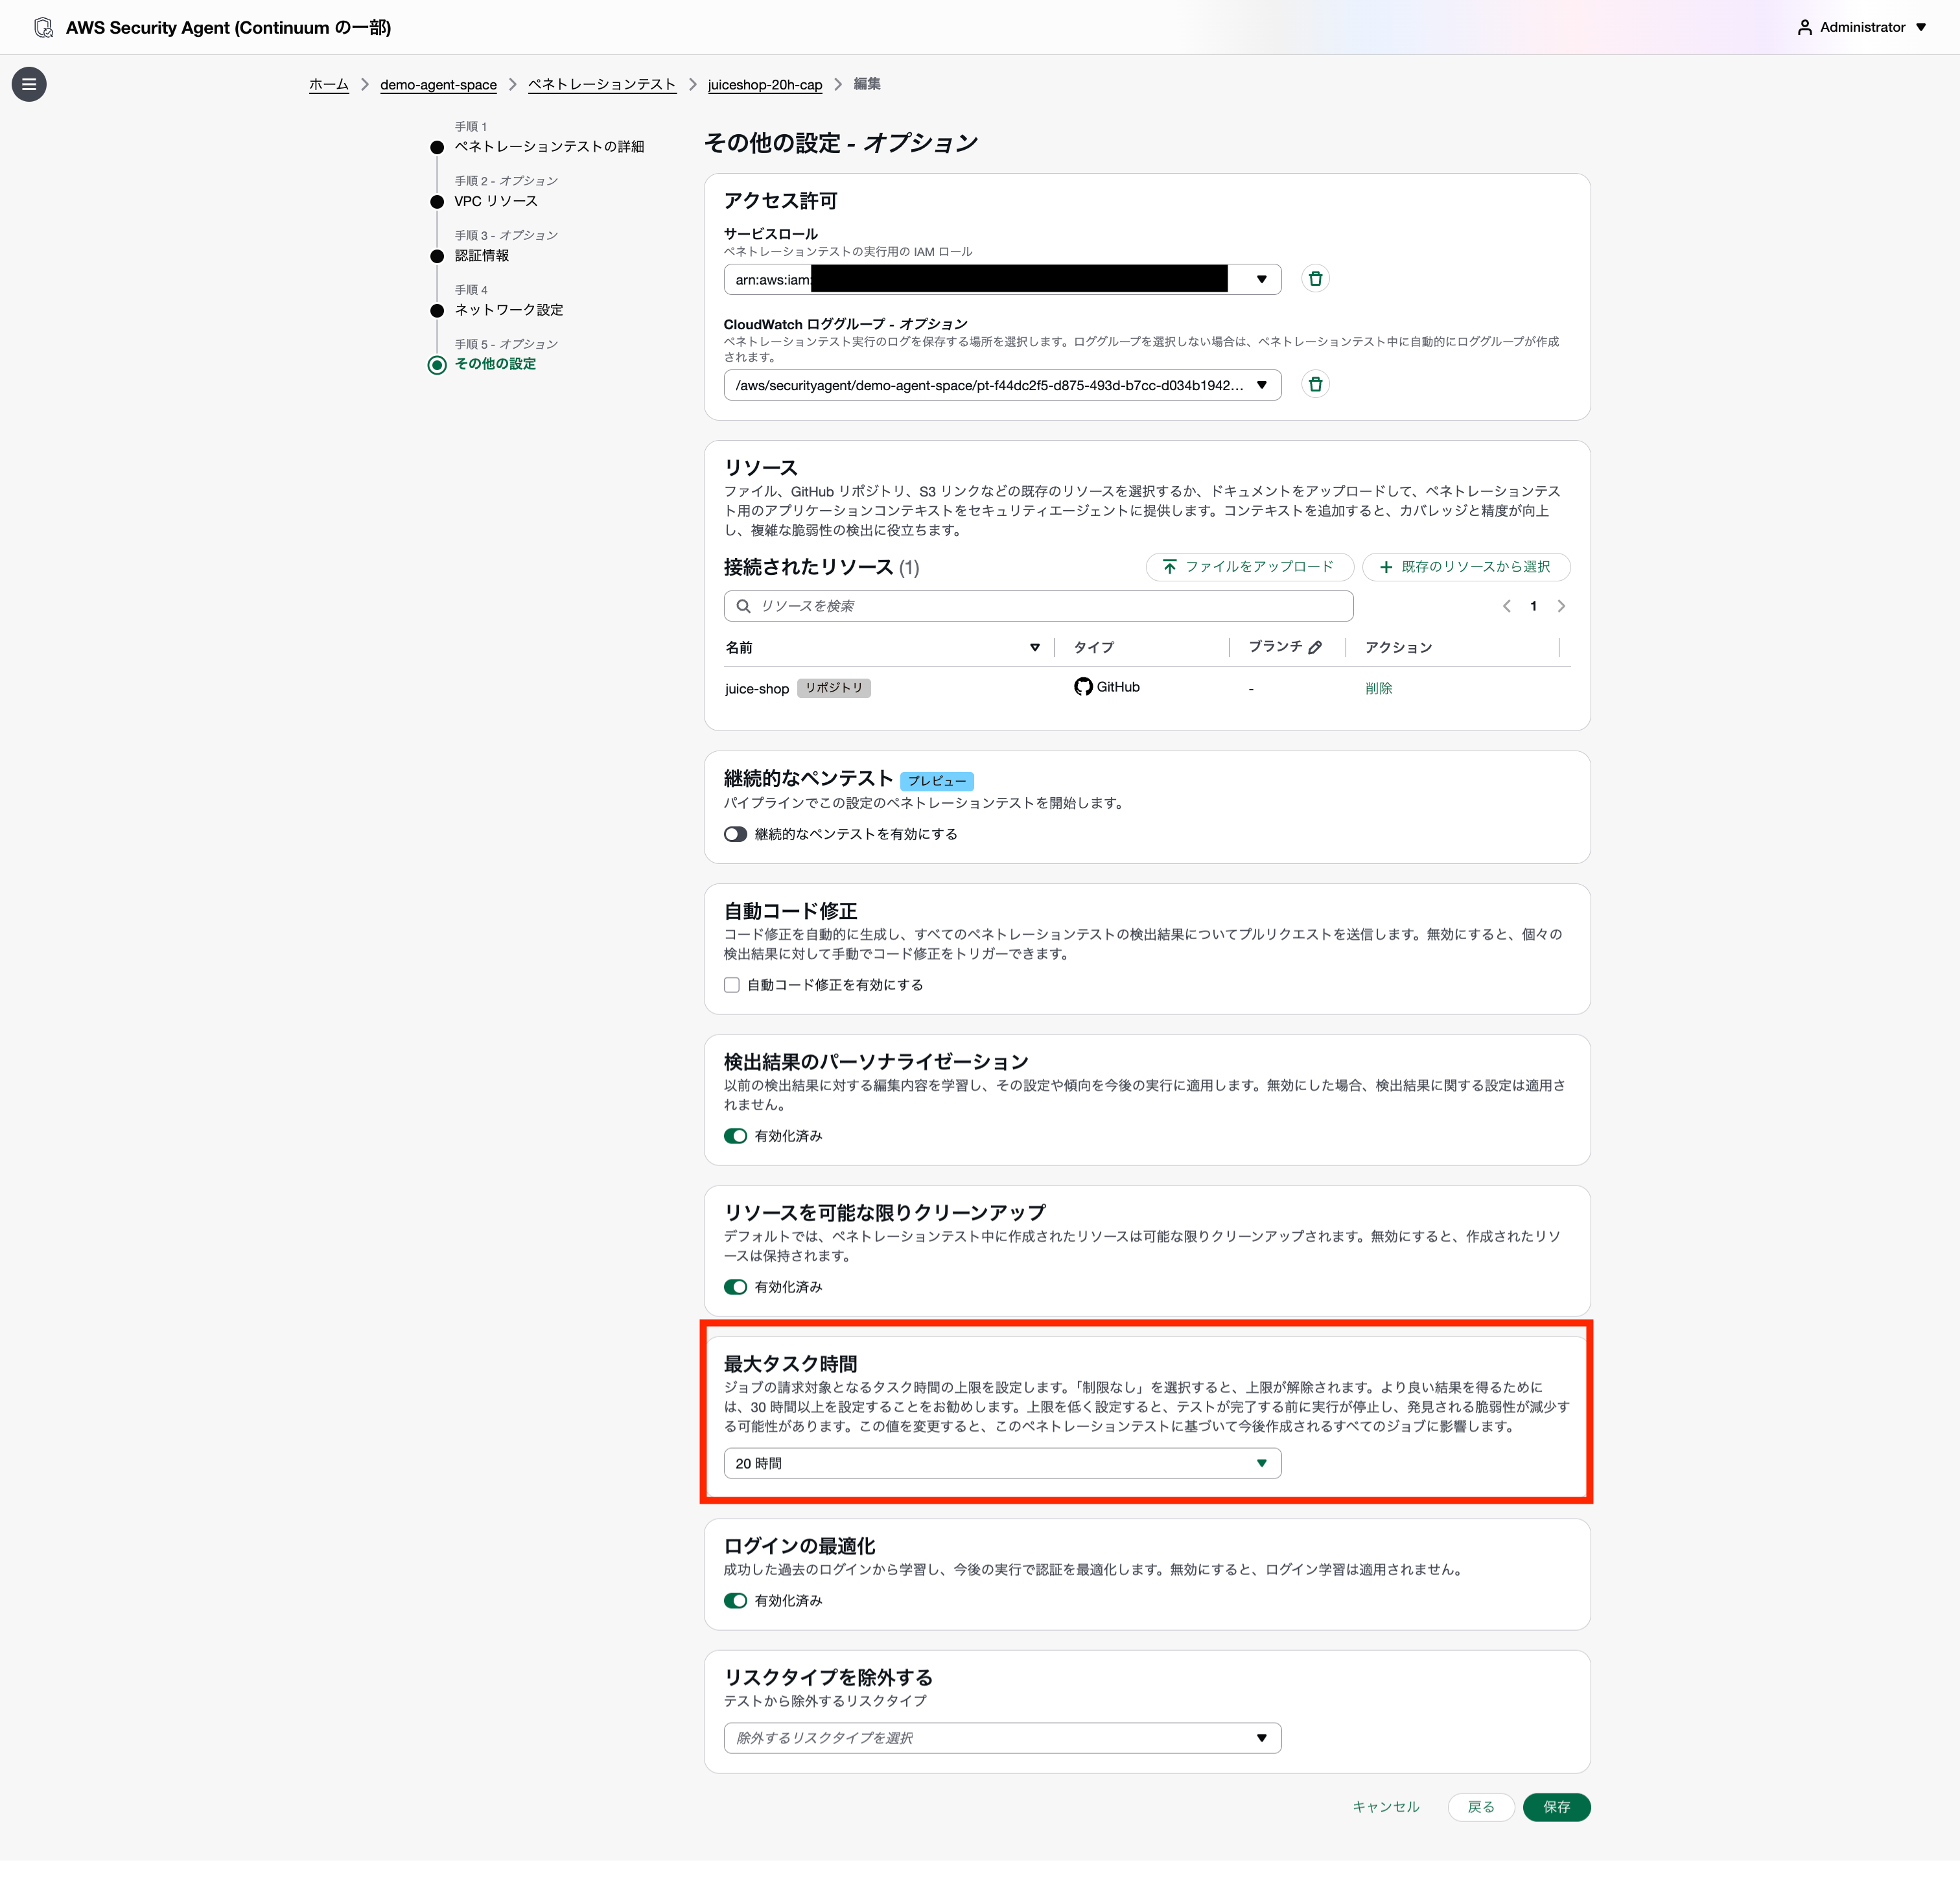
Task: Go to the next resources page arrow
Action: tap(1561, 606)
